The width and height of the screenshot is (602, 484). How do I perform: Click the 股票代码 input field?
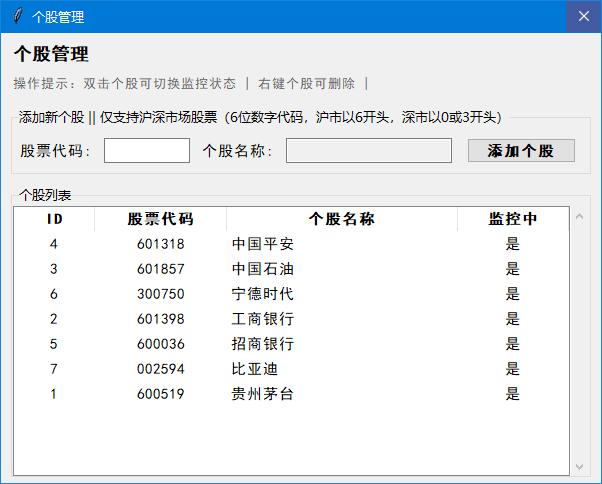146,151
